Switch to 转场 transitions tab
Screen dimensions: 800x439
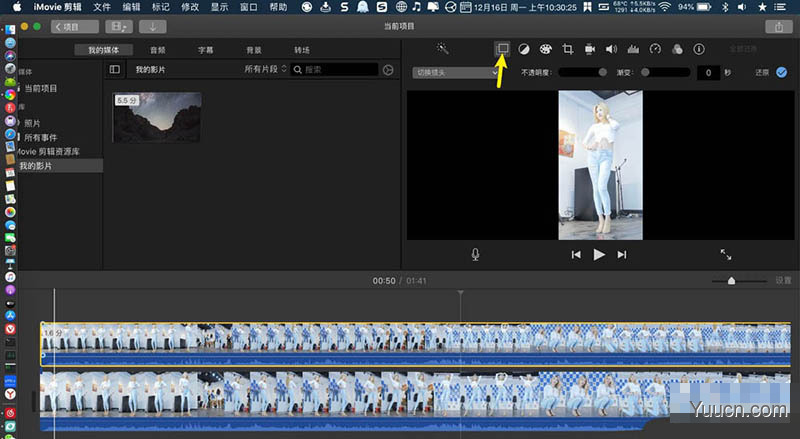click(x=302, y=50)
